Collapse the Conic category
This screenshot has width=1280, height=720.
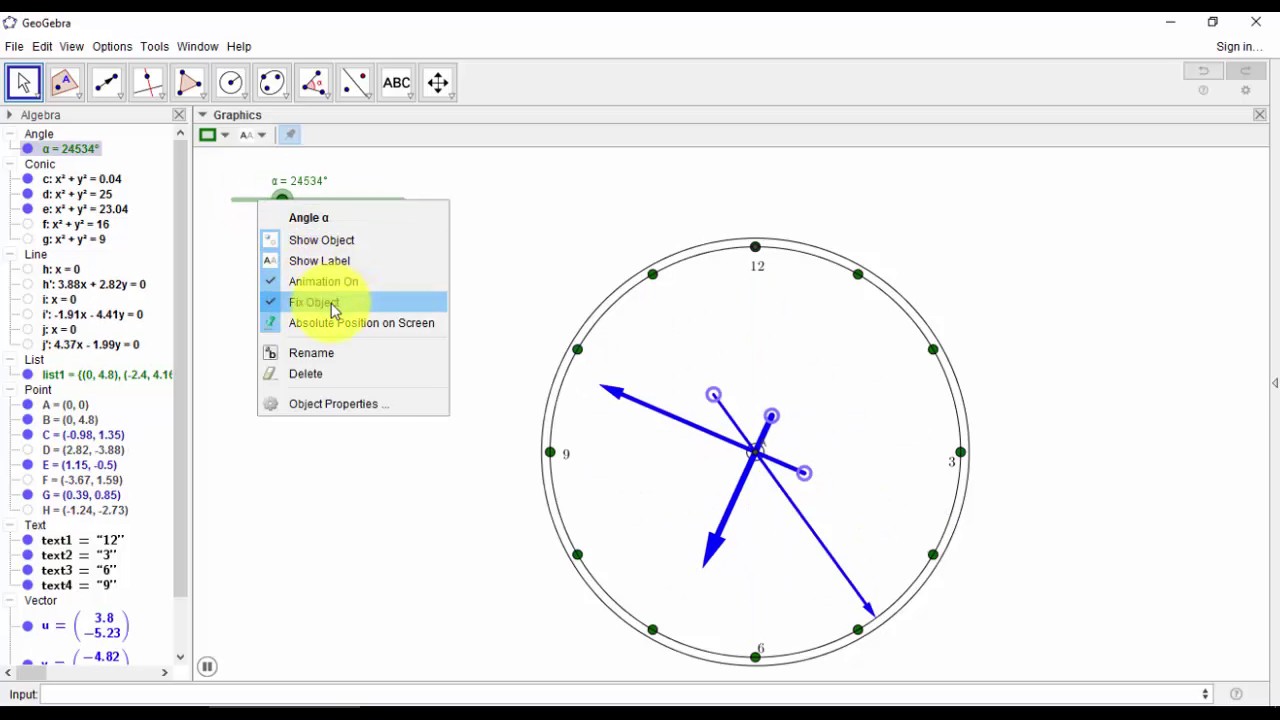11,164
